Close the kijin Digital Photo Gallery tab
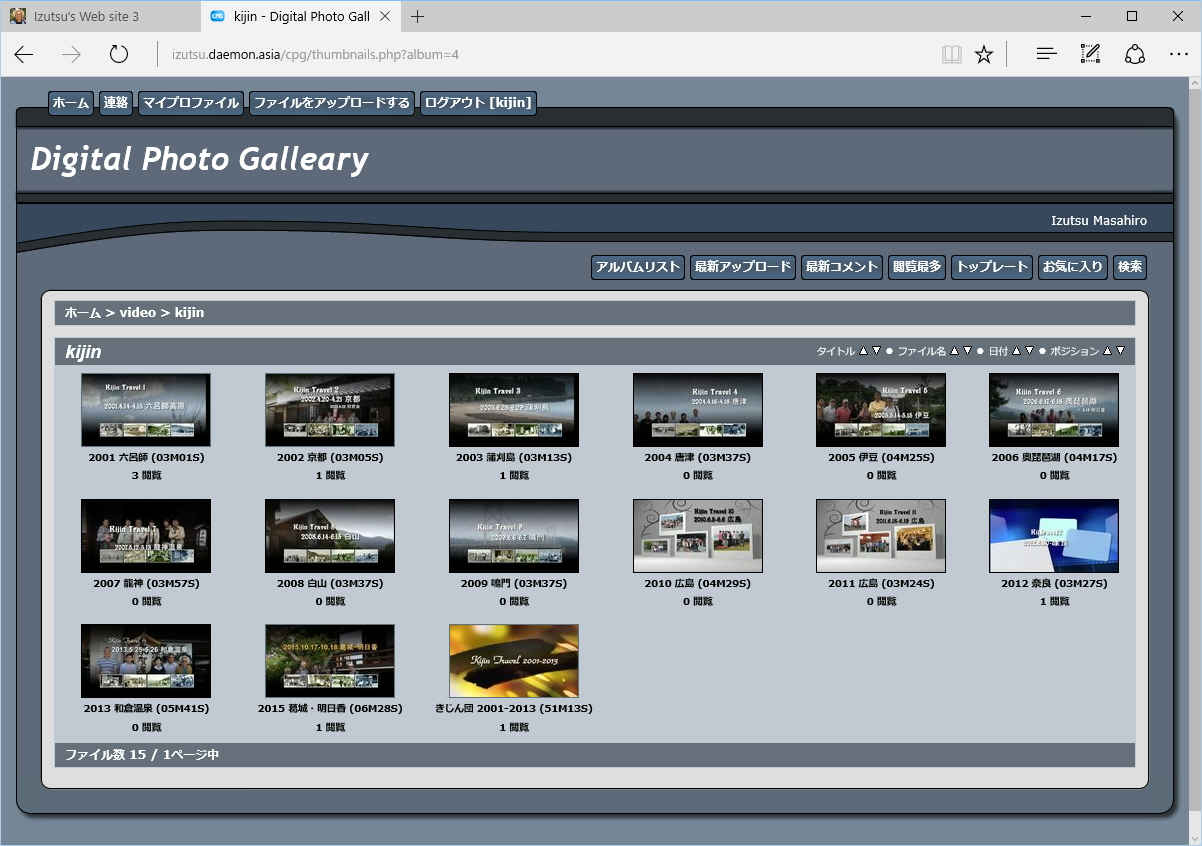 (386, 16)
